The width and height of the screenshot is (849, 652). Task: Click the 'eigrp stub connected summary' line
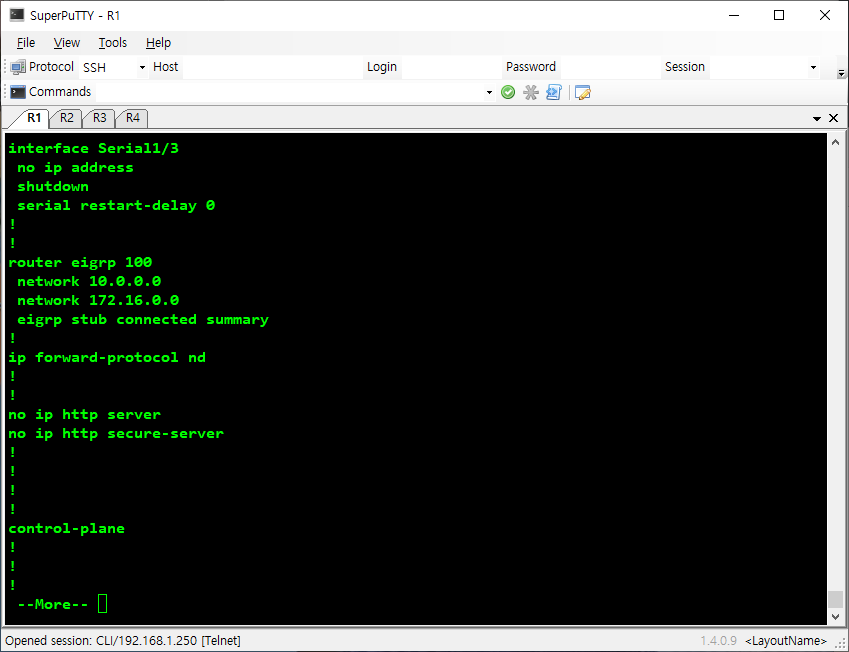pyautogui.click(x=143, y=320)
